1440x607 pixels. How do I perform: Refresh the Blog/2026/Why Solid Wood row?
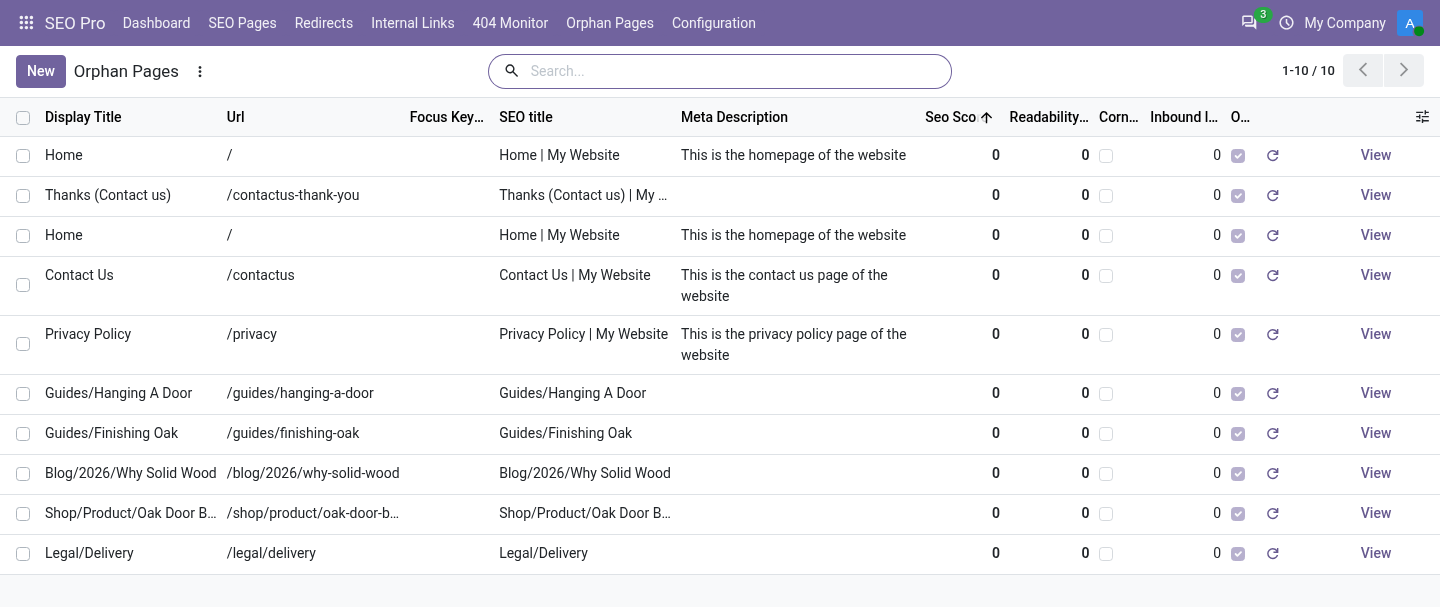click(1273, 474)
